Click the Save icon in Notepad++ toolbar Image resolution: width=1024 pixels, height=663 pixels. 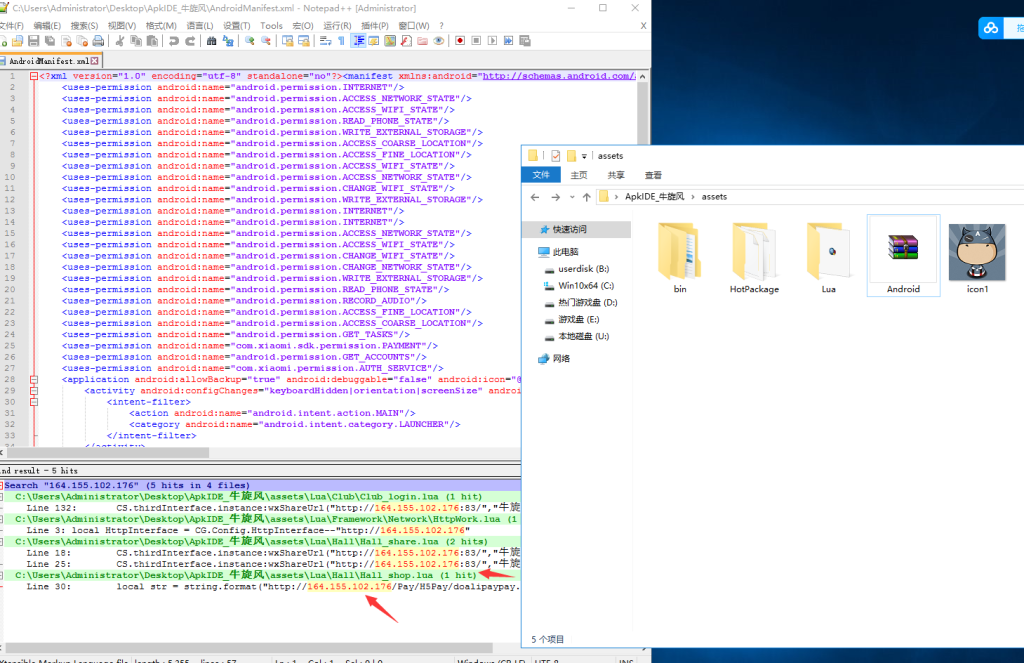[33, 41]
